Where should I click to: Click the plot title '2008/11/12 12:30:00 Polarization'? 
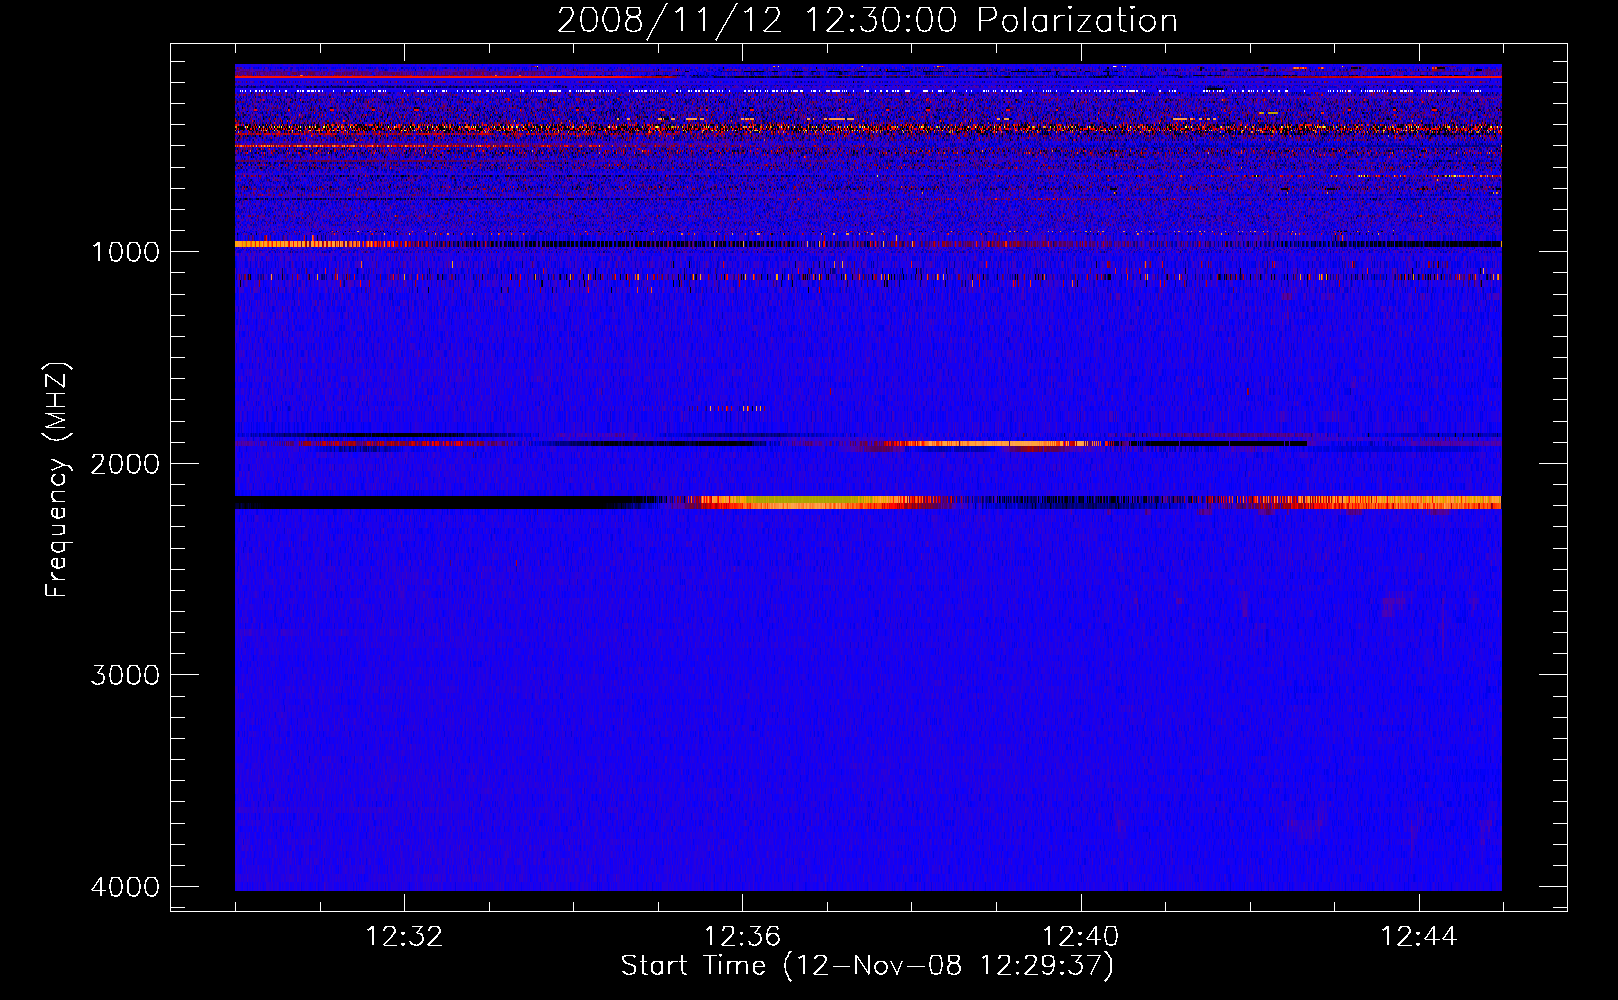coord(867,20)
